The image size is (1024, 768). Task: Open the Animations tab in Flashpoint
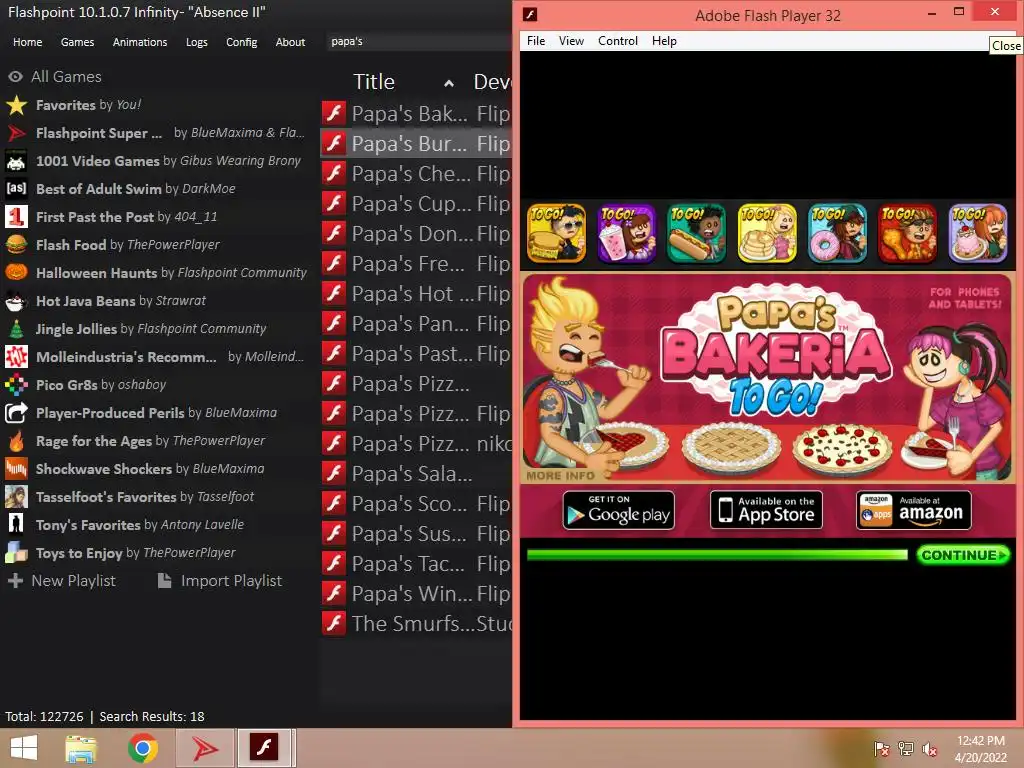[x=140, y=42]
